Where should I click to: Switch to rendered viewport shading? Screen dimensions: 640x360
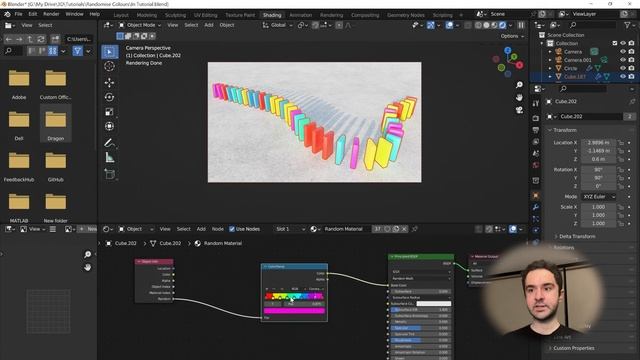(x=502, y=25)
